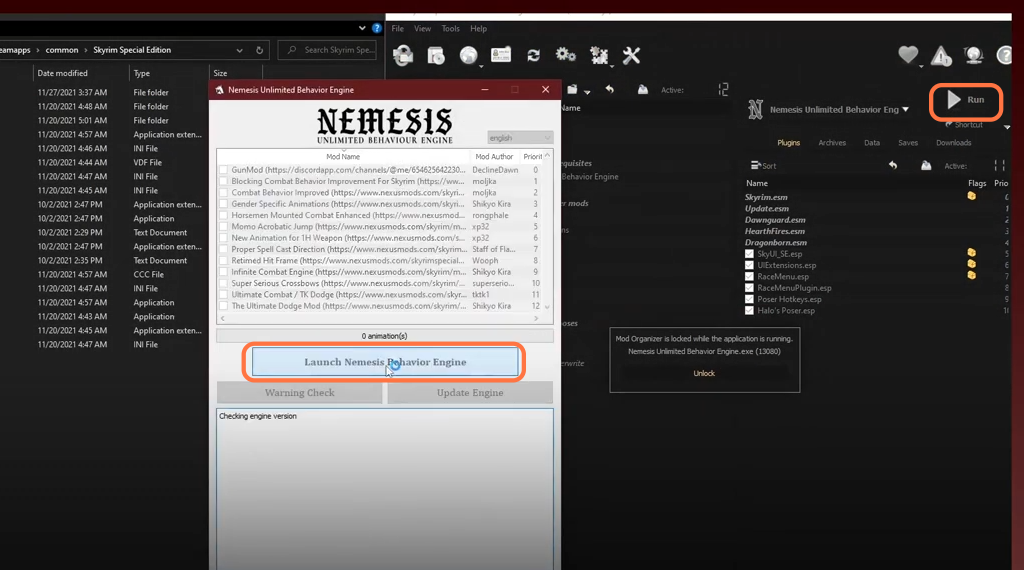Enable Infinite Combat Engine checkbox
Viewport: 1024px width, 570px height.
click(x=223, y=272)
